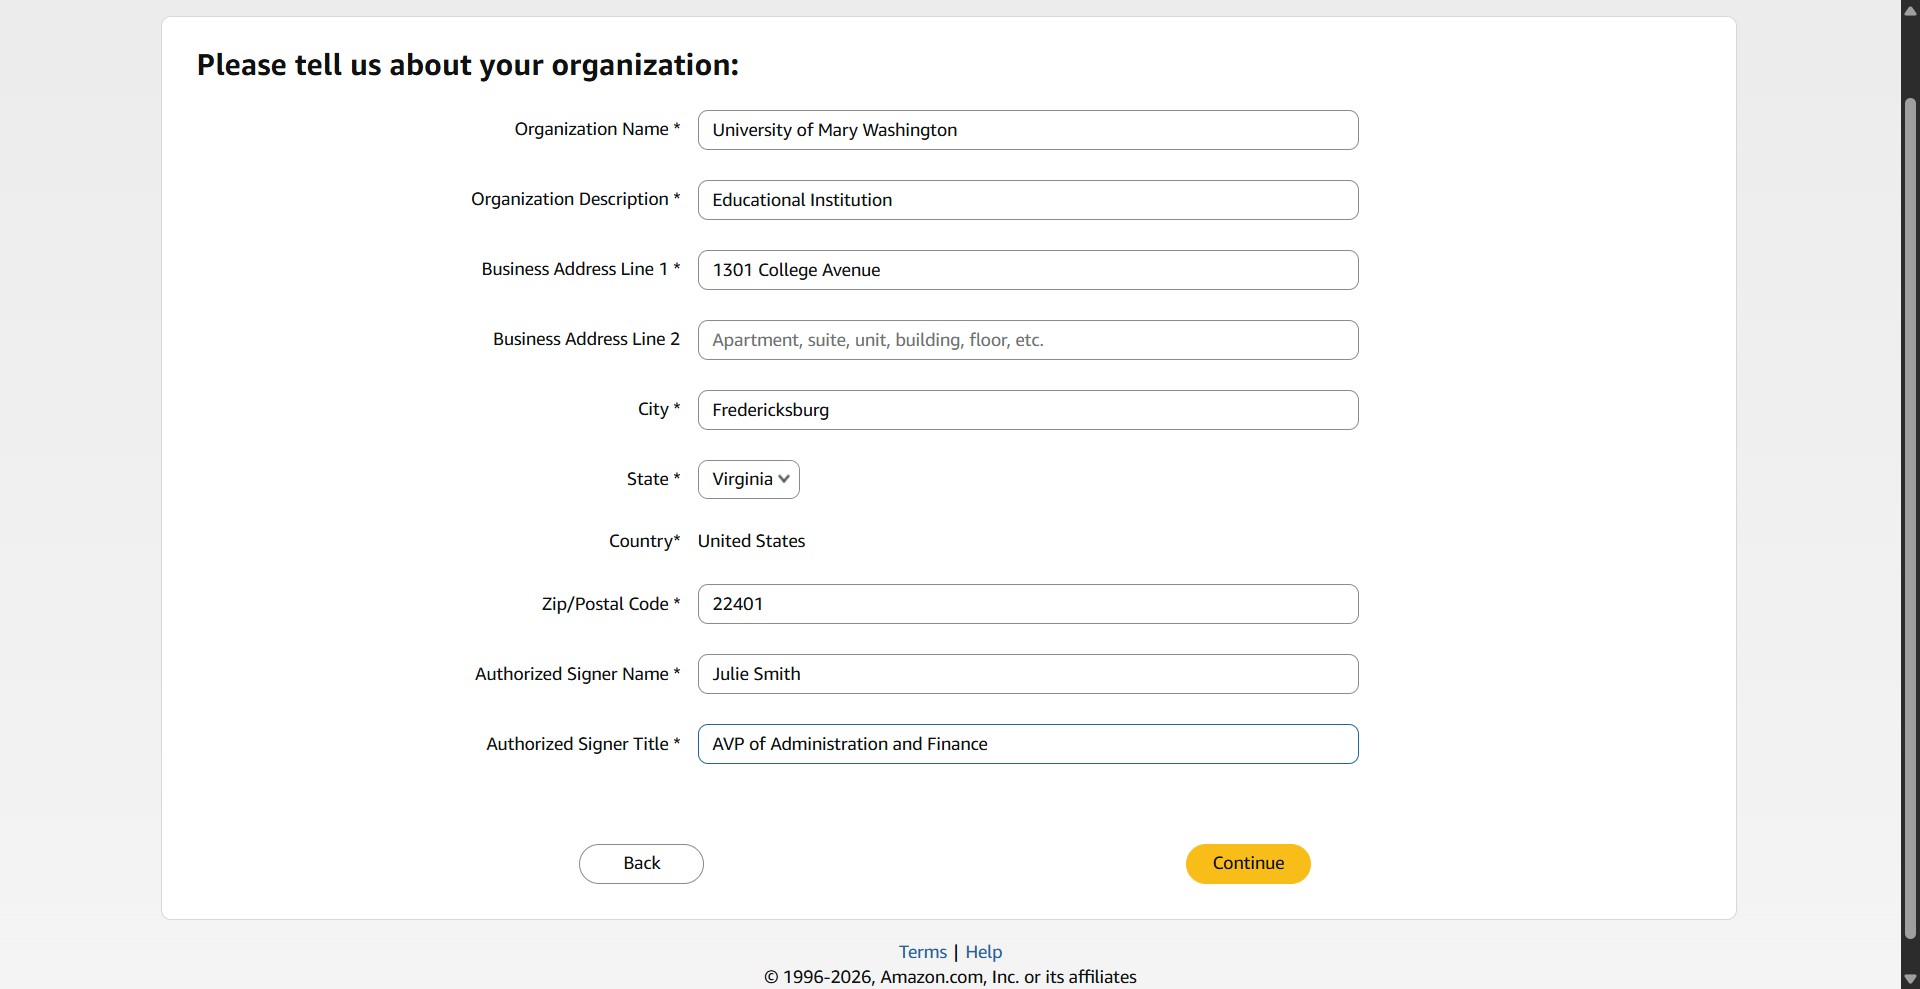This screenshot has width=1920, height=989.
Task: Click the City field showing Fredericksburg
Action: pos(1028,409)
